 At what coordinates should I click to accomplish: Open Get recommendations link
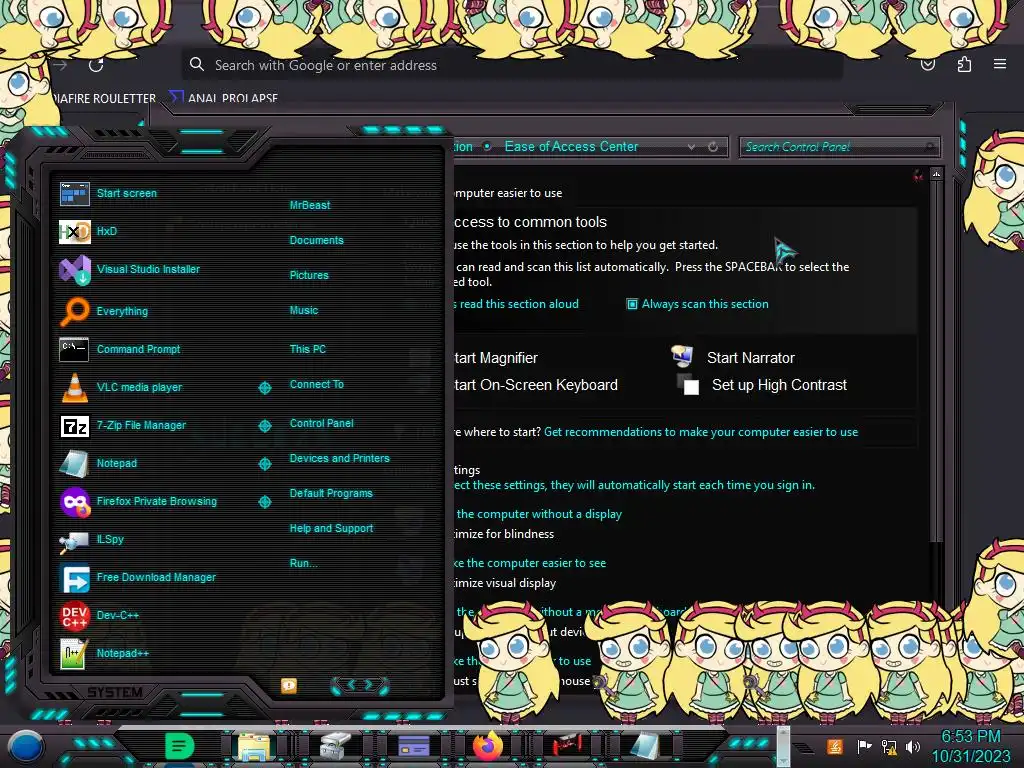(701, 432)
